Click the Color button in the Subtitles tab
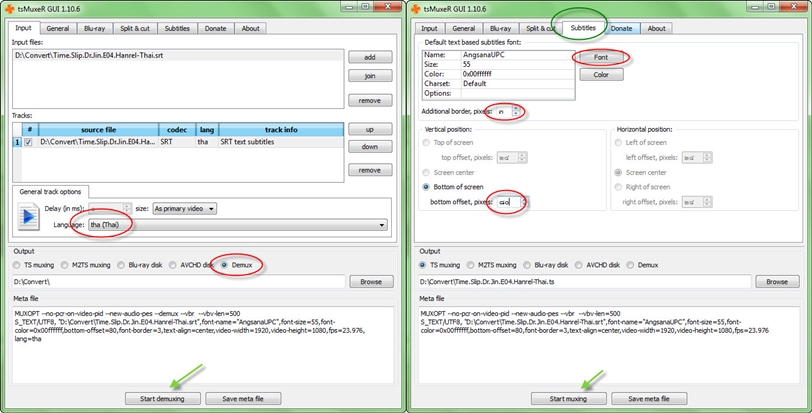The image size is (812, 413). tap(601, 75)
